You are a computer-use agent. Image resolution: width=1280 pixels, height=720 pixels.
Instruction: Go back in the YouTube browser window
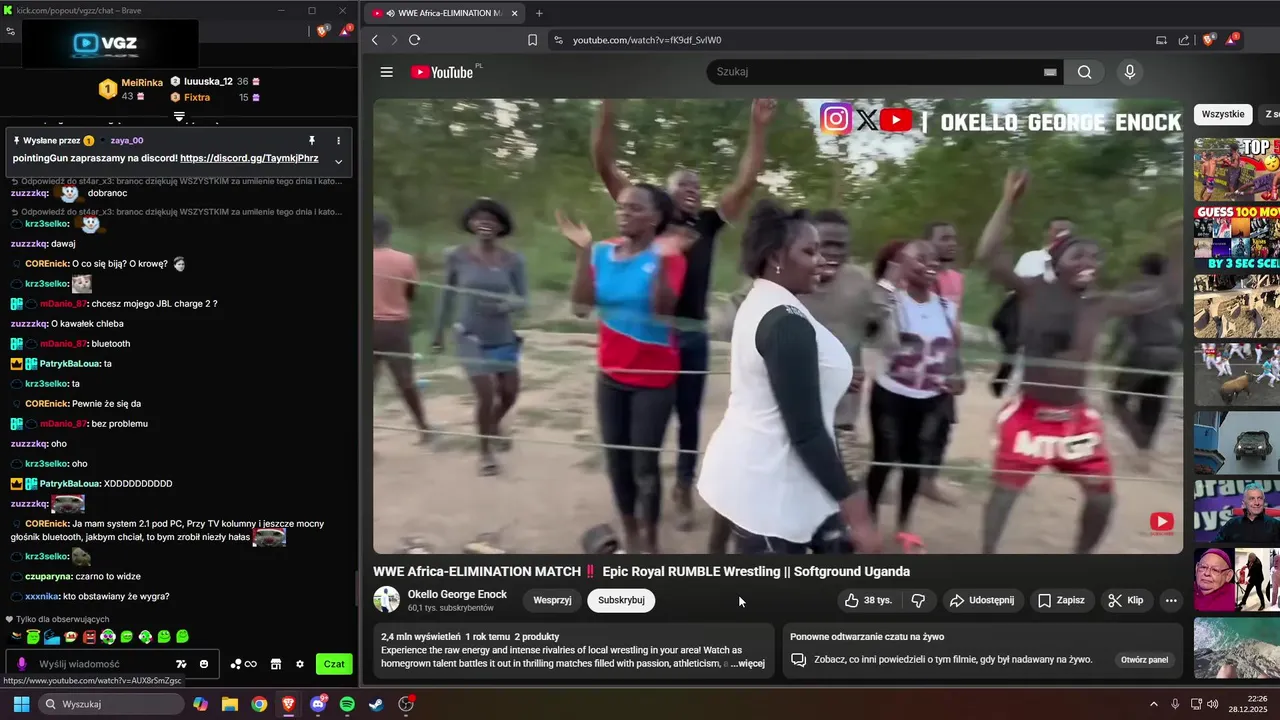(375, 40)
